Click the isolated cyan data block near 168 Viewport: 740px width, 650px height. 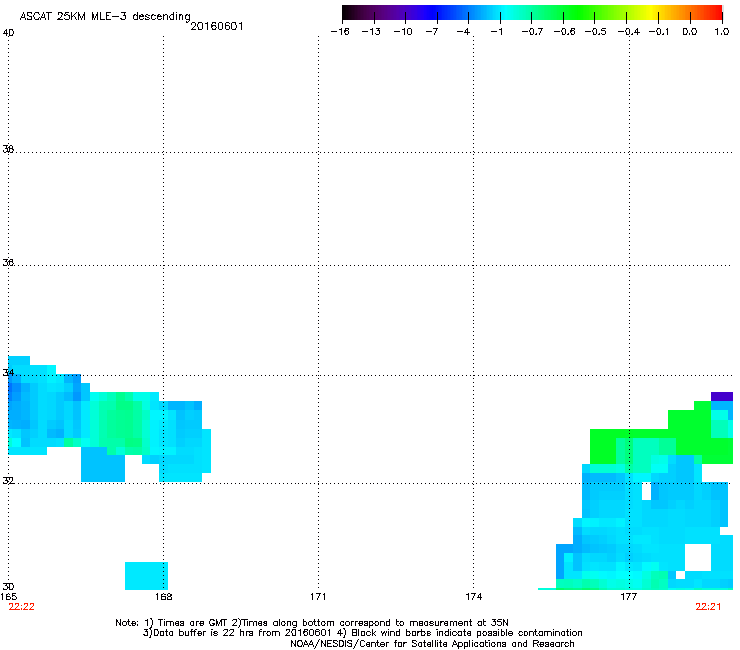(x=146, y=576)
